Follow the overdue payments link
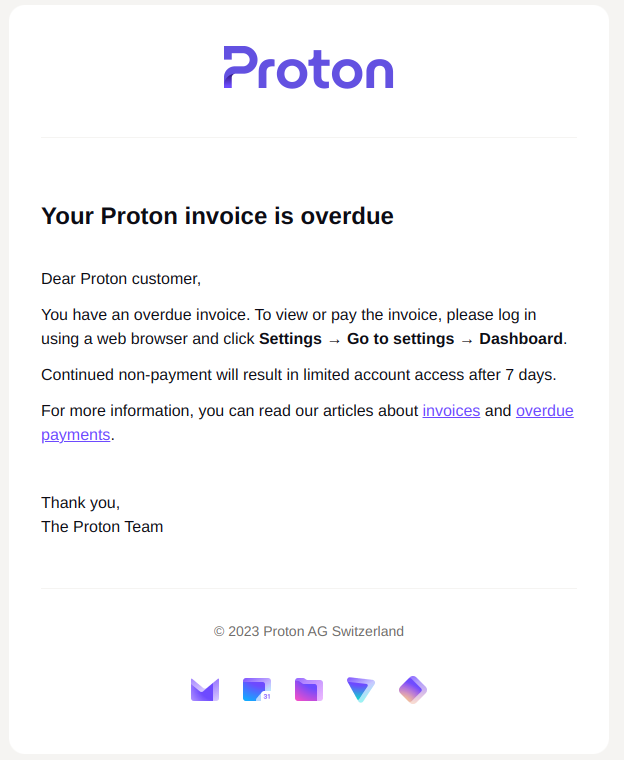 coord(544,411)
